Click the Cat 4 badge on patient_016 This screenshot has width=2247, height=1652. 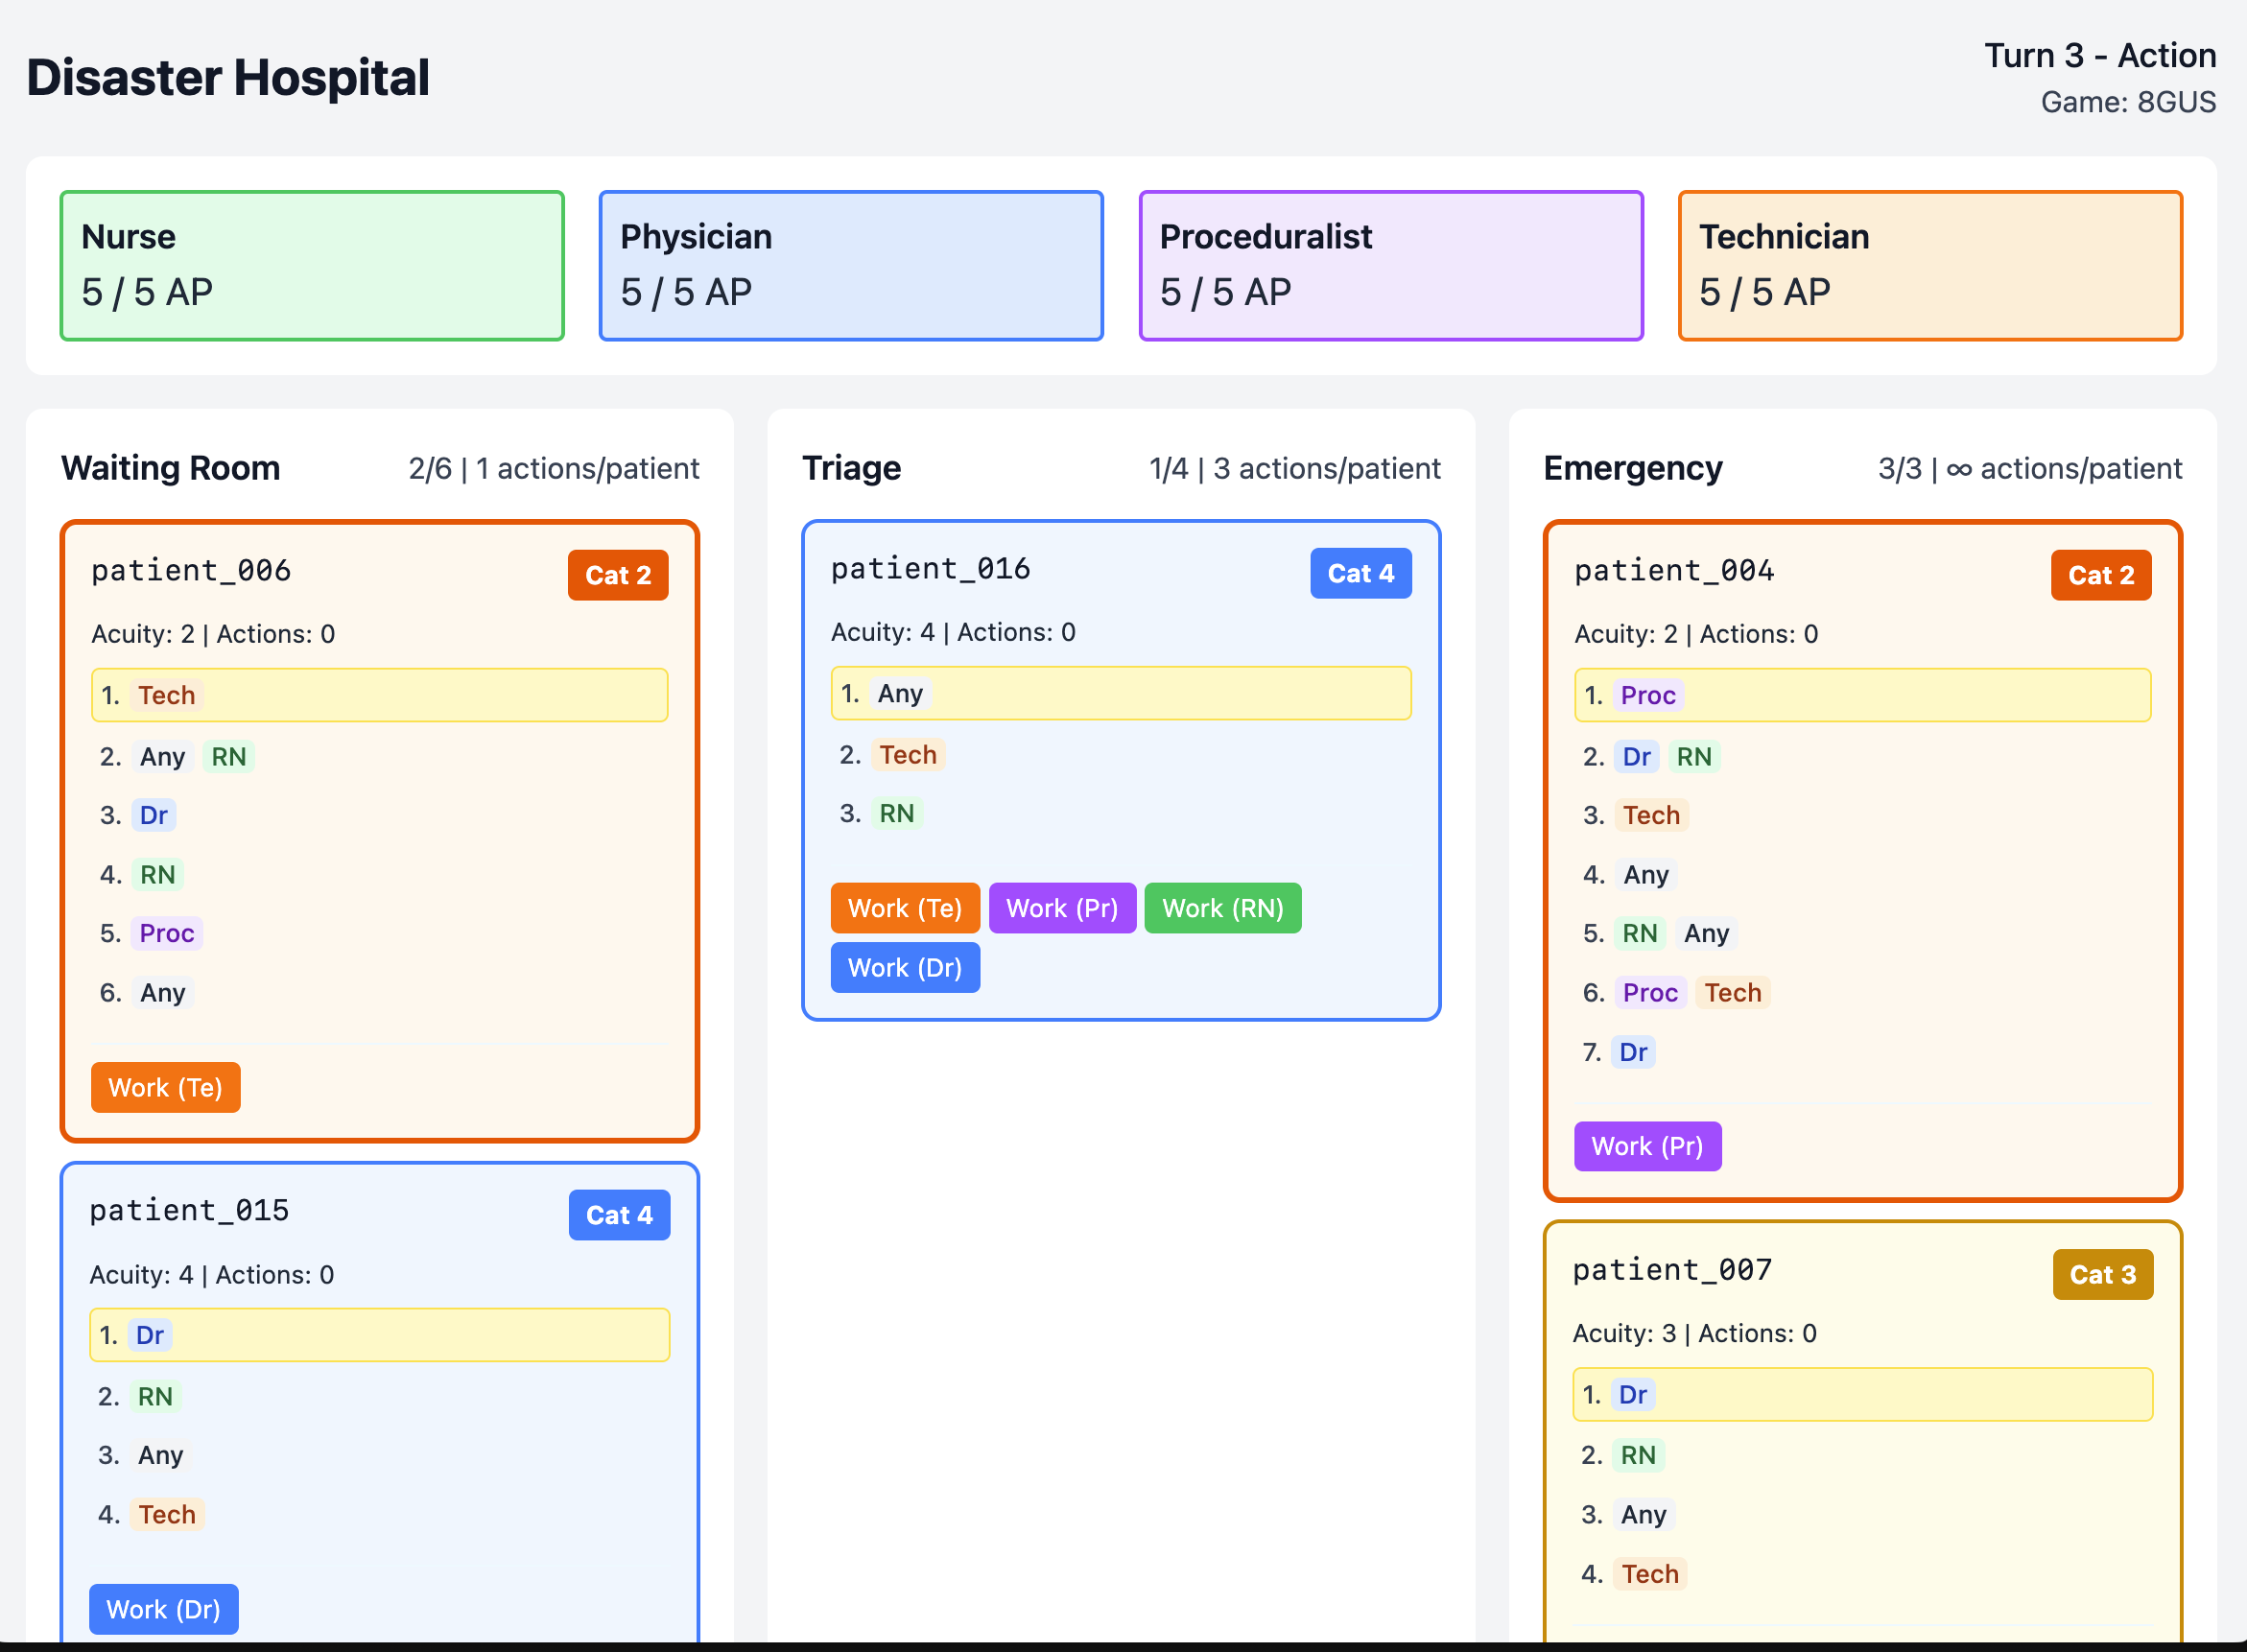pos(1360,573)
